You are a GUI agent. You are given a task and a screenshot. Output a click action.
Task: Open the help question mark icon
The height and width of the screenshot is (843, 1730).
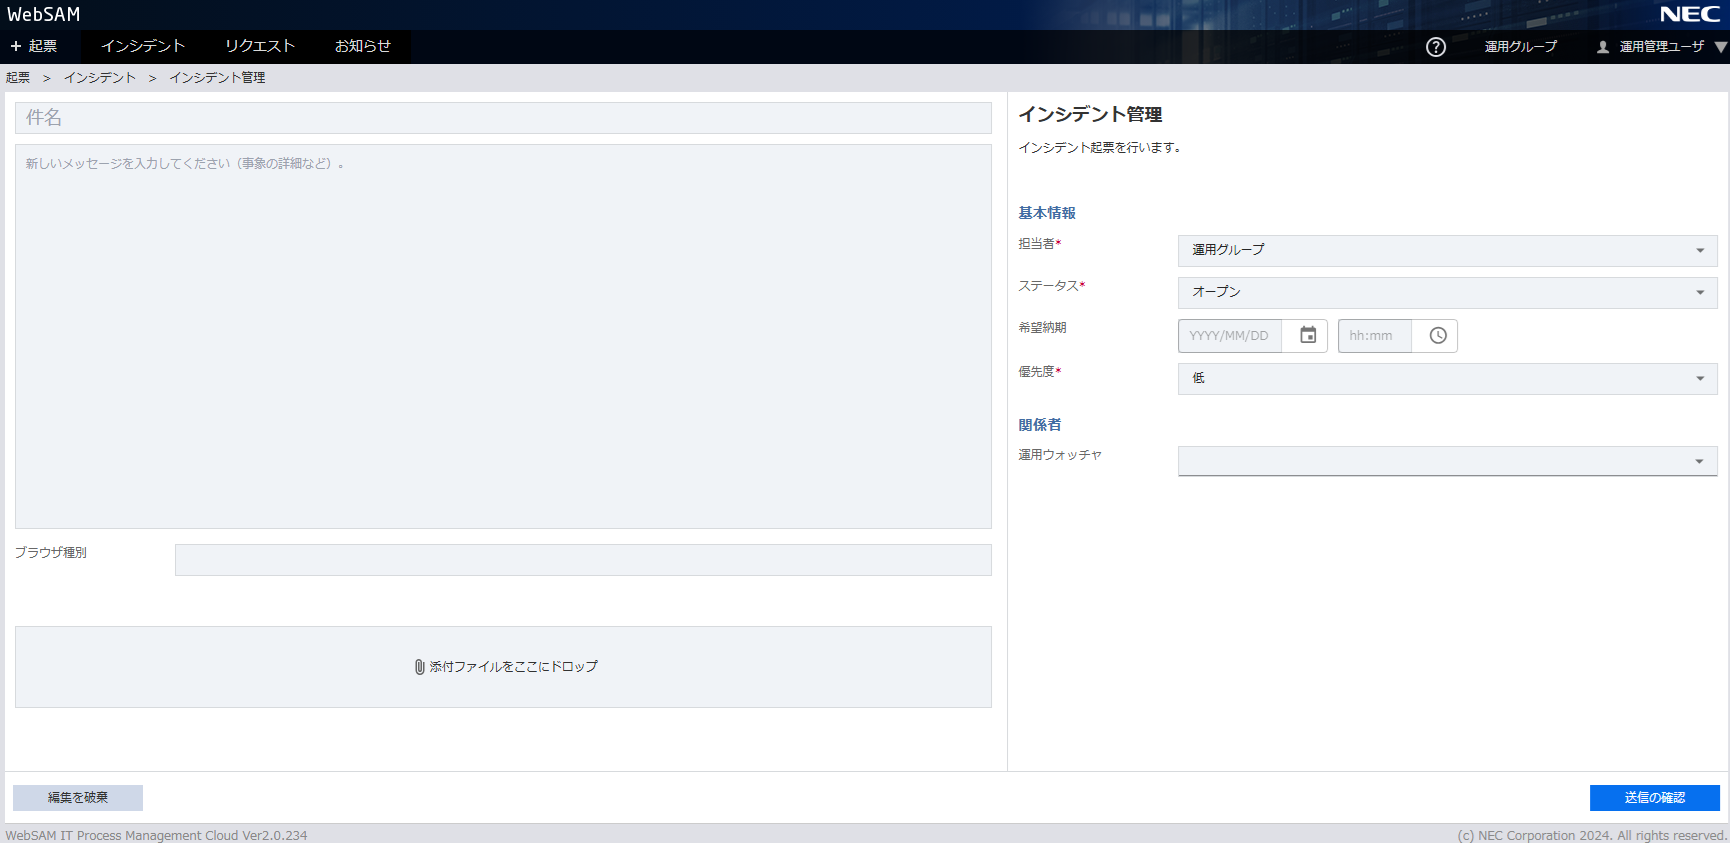1436,47
